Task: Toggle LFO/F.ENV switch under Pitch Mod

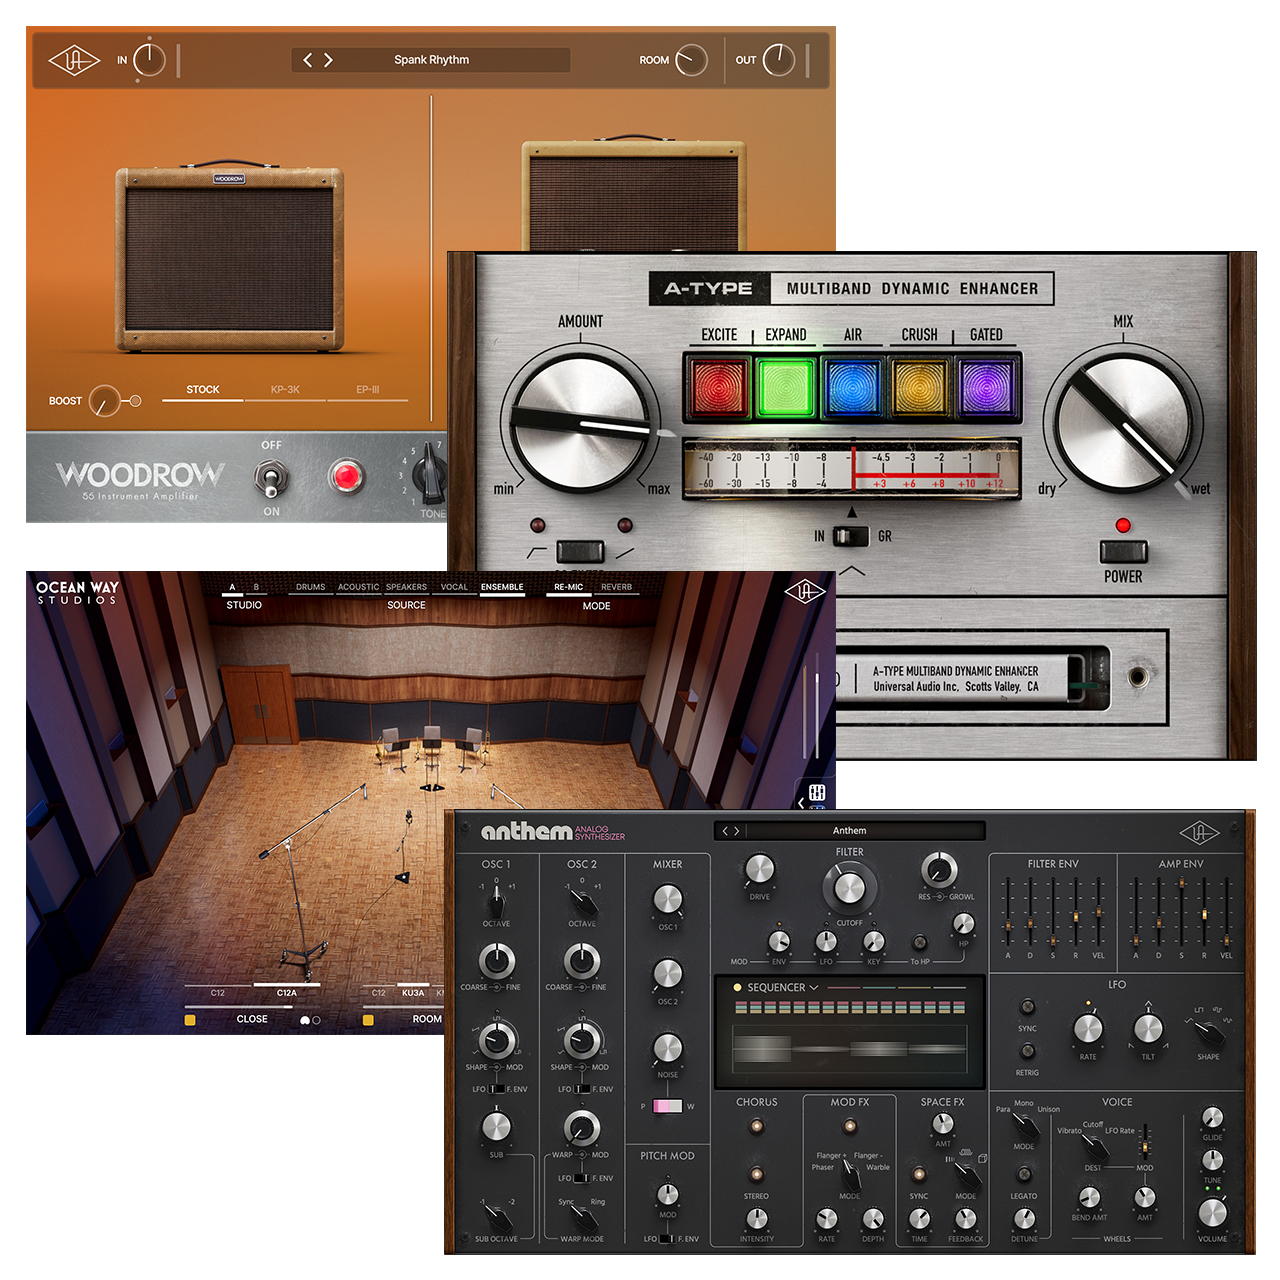Action: coord(668,1238)
